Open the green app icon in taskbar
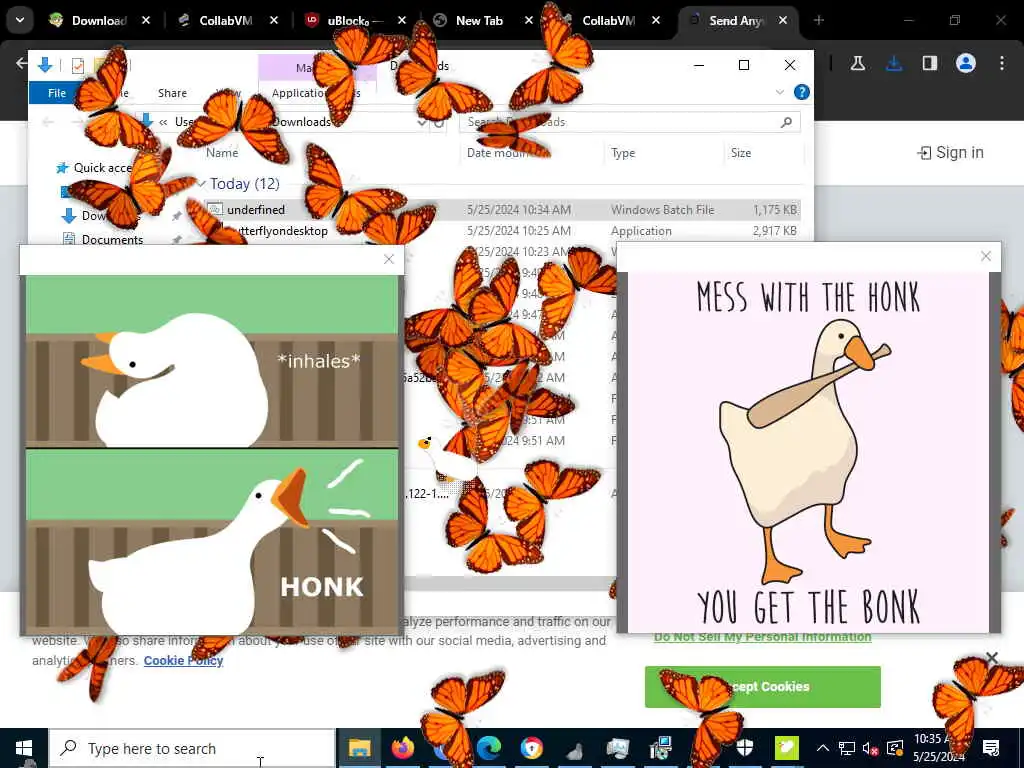Screen dimensions: 1024x768 click(x=786, y=748)
